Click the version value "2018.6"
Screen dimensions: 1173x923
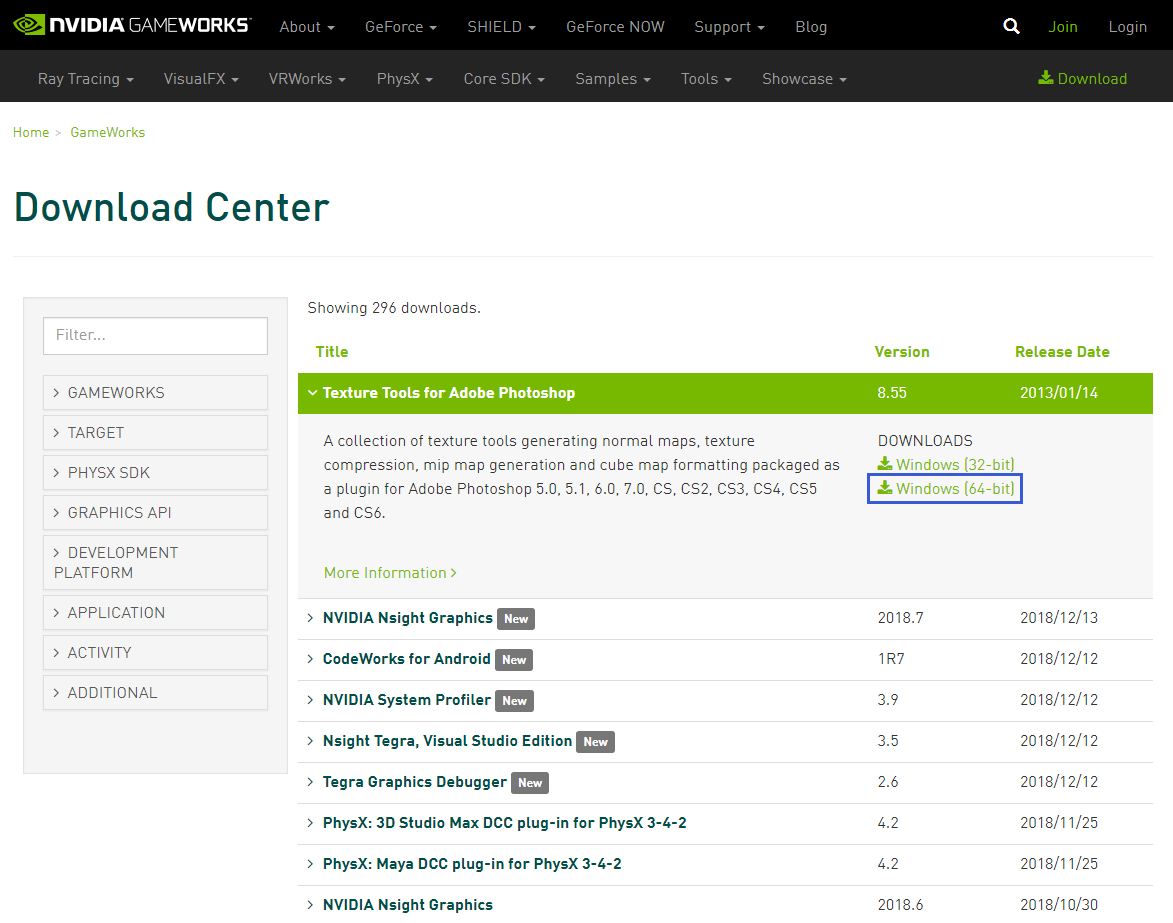tap(900, 905)
